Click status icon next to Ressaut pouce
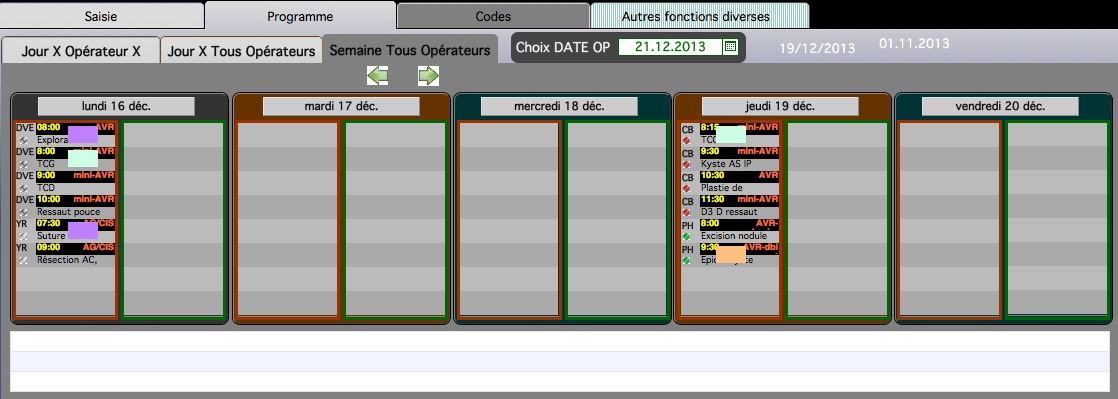 pos(23,212)
